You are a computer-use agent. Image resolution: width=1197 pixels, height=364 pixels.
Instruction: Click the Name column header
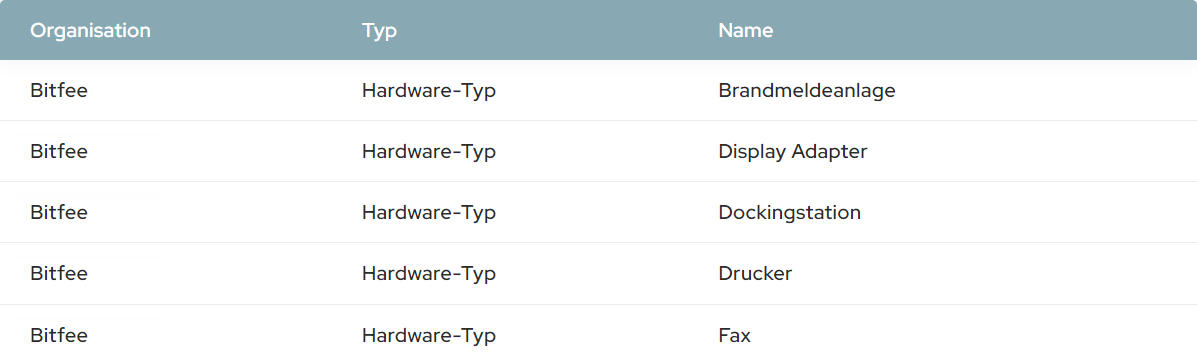pyautogui.click(x=746, y=31)
